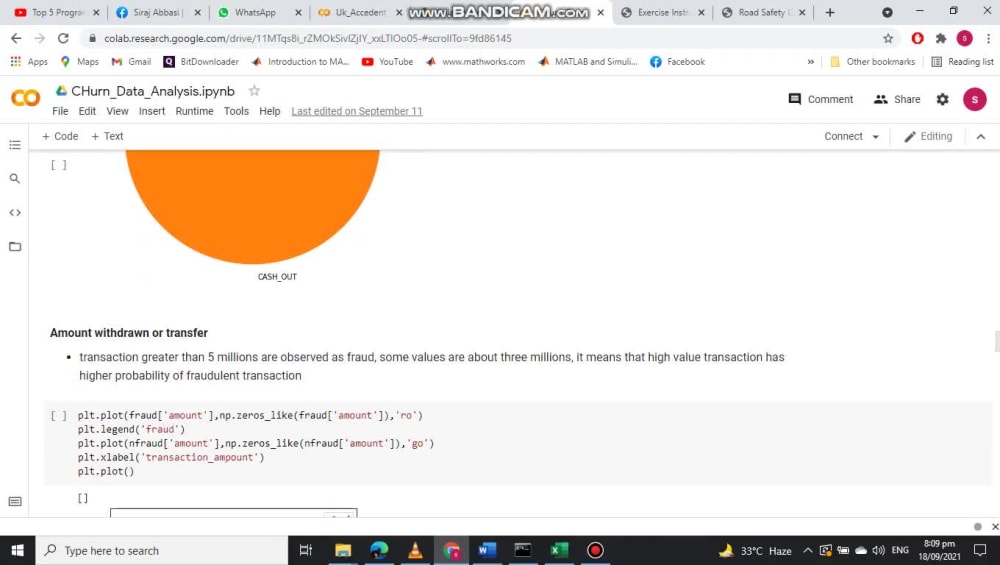Open the Runtime menu
Screen dimensions: 1000x565
click(195, 111)
